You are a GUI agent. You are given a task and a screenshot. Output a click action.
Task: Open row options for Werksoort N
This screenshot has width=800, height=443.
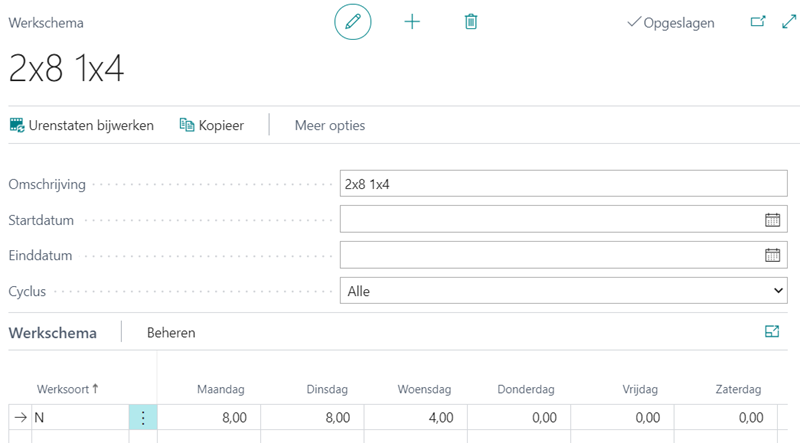click(x=143, y=418)
